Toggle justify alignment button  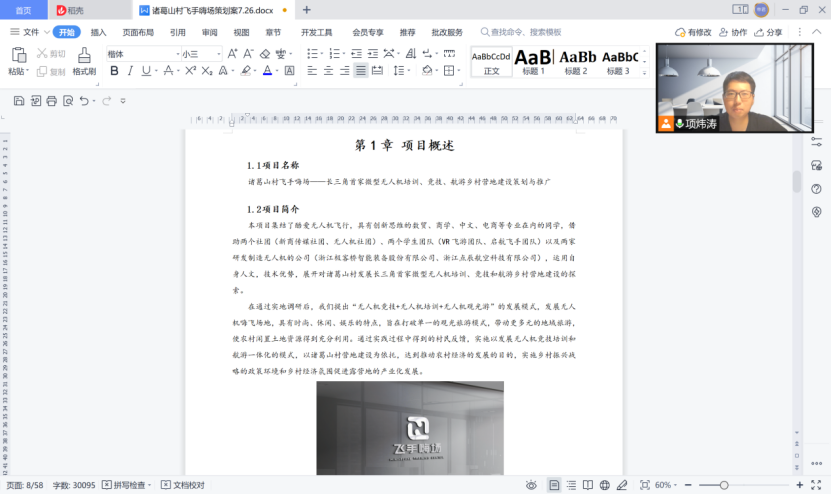pyautogui.click(x=361, y=70)
